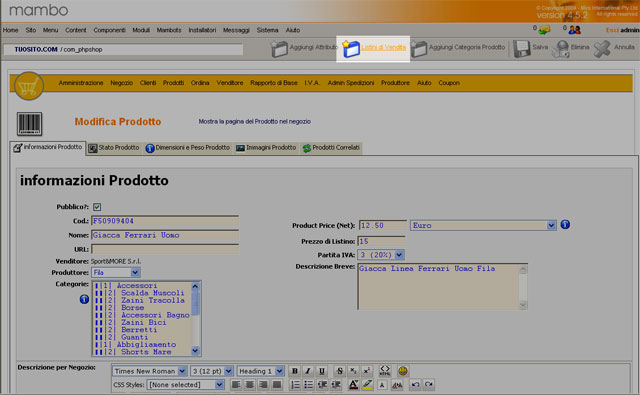Click the Product Price net field

pyautogui.click(x=382, y=225)
